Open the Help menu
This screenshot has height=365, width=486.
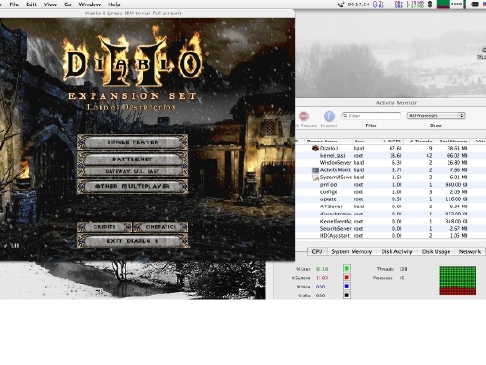coord(114,4)
